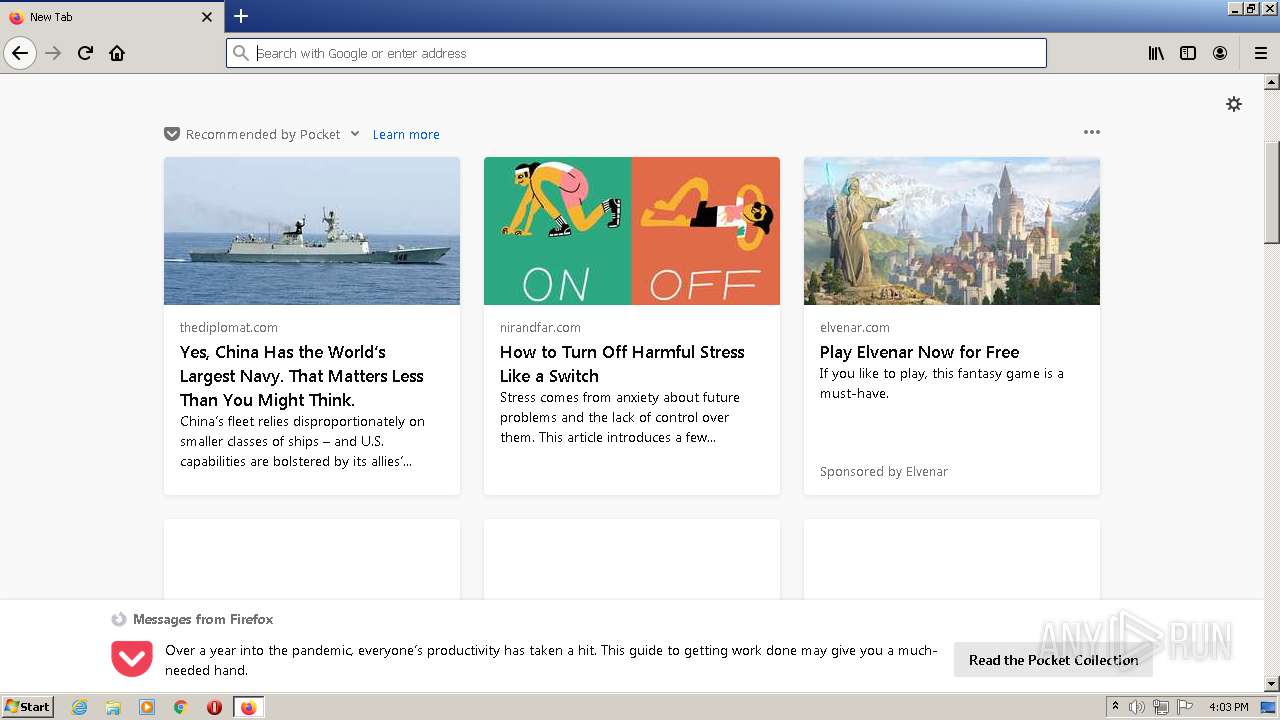Launch Google Chrome from taskbar

[180, 707]
